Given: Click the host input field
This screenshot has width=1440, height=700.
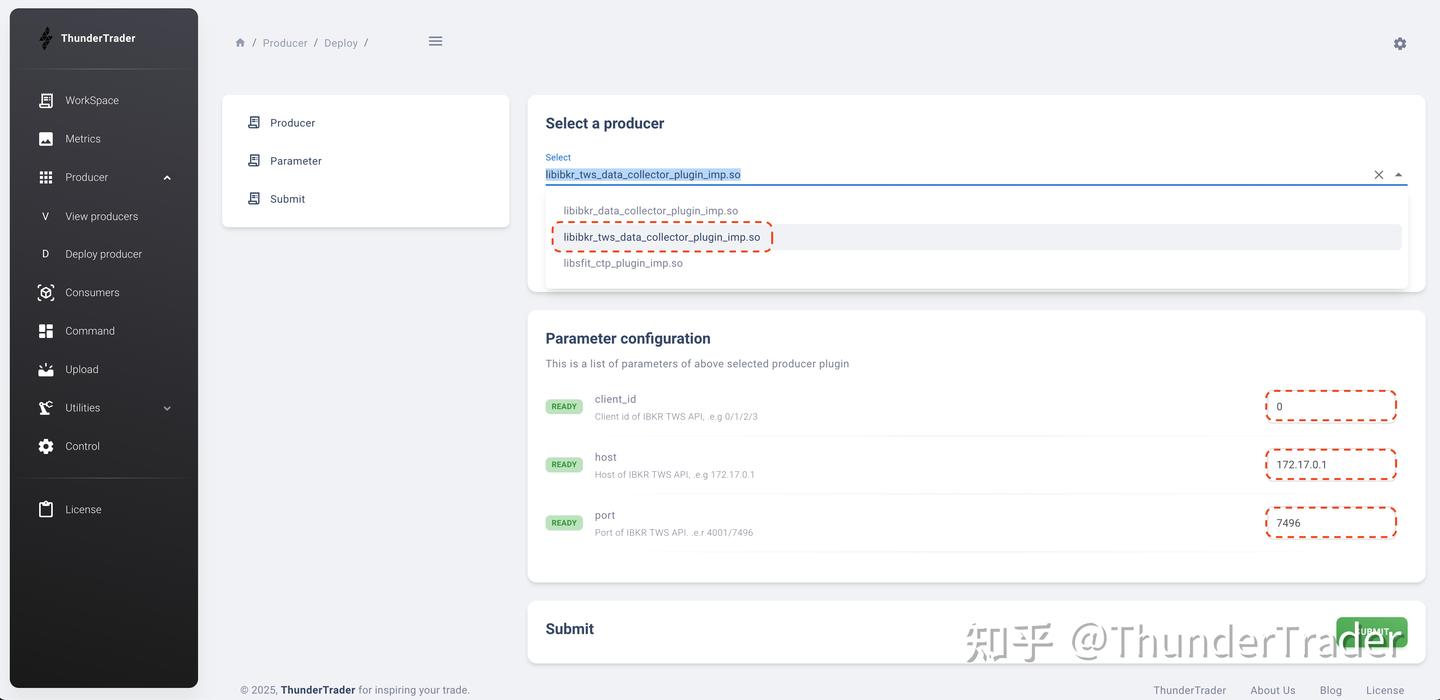Looking at the screenshot, I should click(1331, 464).
